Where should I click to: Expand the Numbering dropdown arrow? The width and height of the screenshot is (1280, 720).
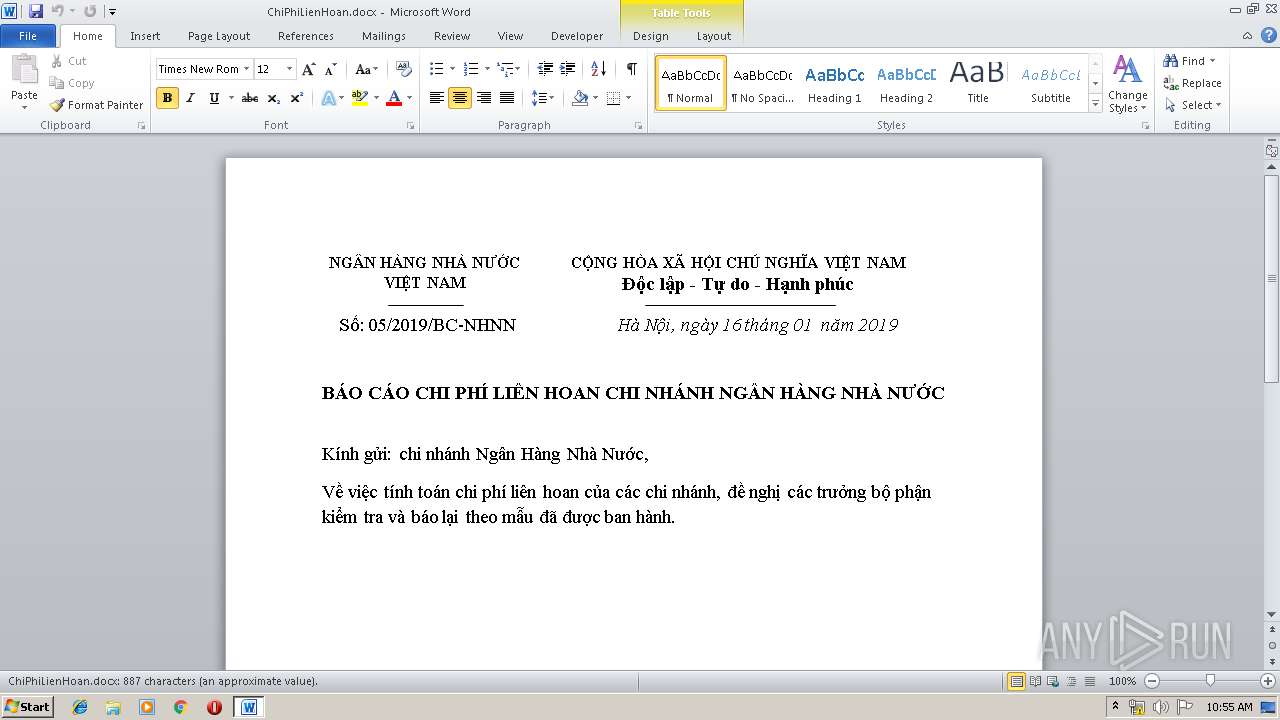(x=487, y=69)
